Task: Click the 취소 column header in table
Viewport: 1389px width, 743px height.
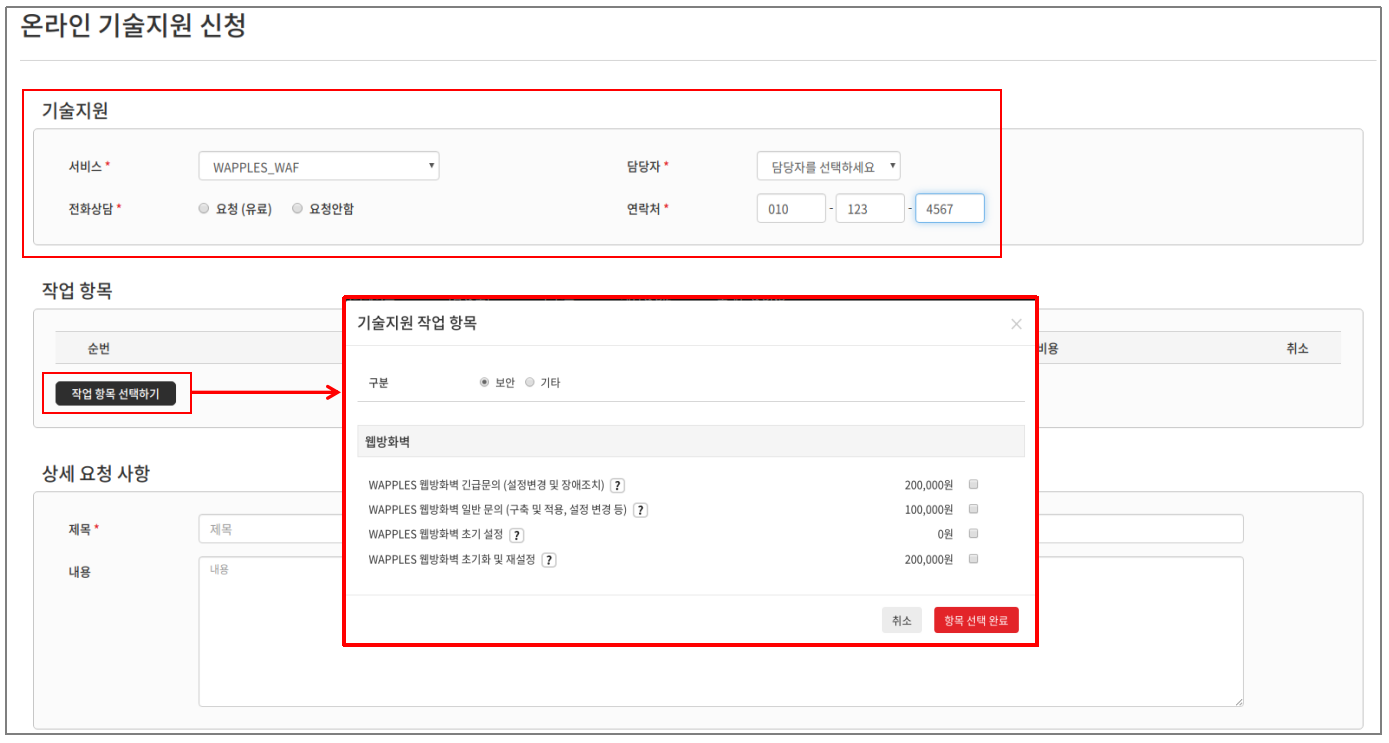Action: point(1298,349)
